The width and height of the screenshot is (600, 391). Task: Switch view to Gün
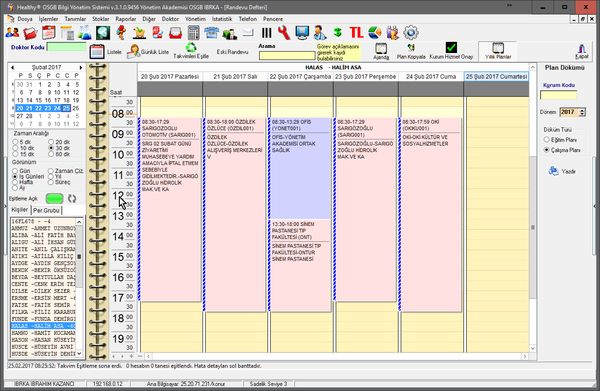point(15,171)
